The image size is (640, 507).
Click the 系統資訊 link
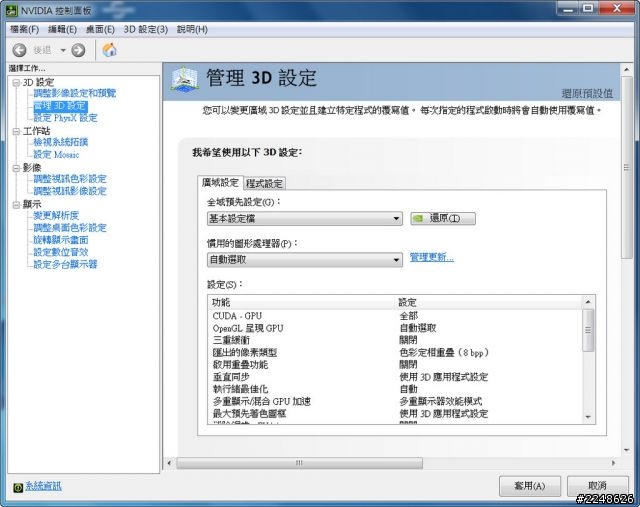[43, 486]
